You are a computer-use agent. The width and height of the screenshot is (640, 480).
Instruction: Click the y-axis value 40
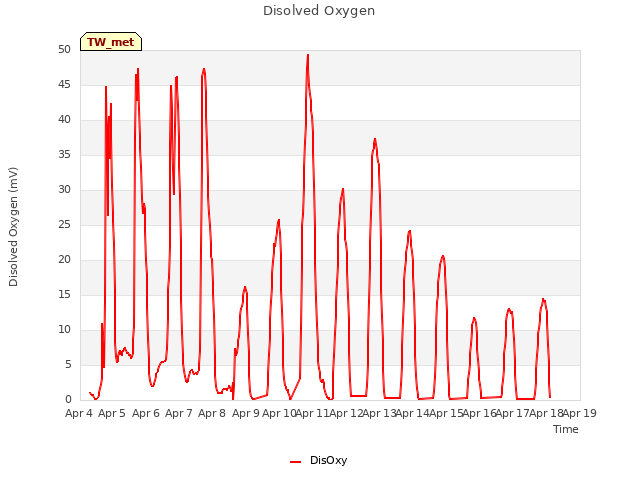click(x=64, y=120)
